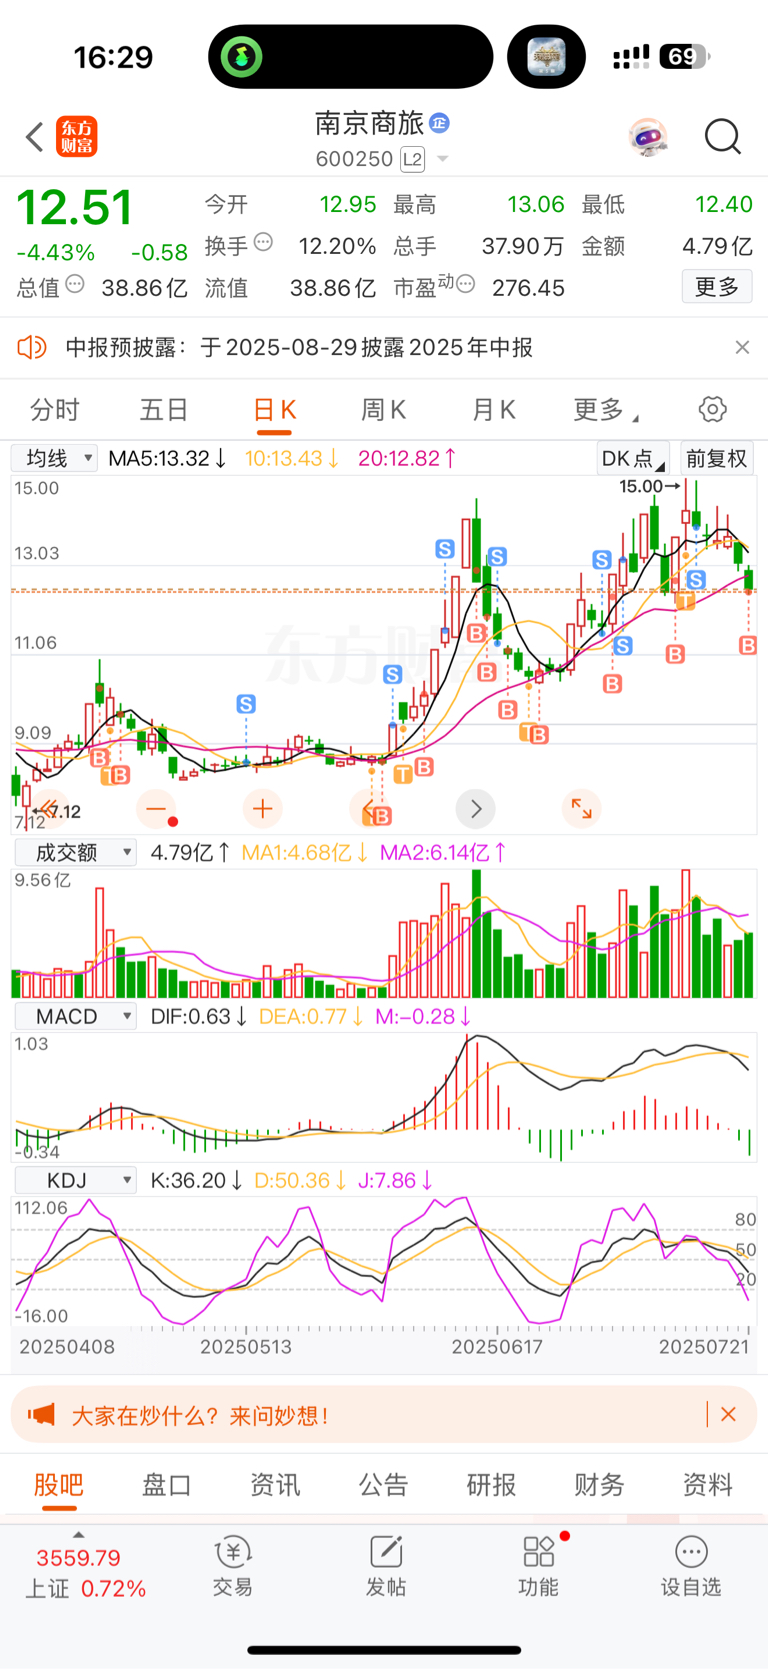Tap the info icon beside 市盈动

point(465,285)
